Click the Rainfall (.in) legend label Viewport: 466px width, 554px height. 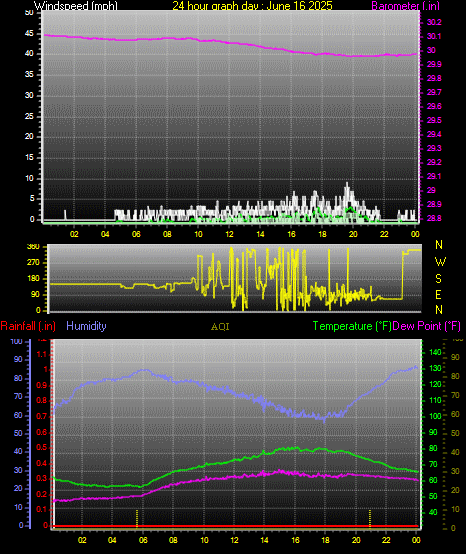point(28,326)
